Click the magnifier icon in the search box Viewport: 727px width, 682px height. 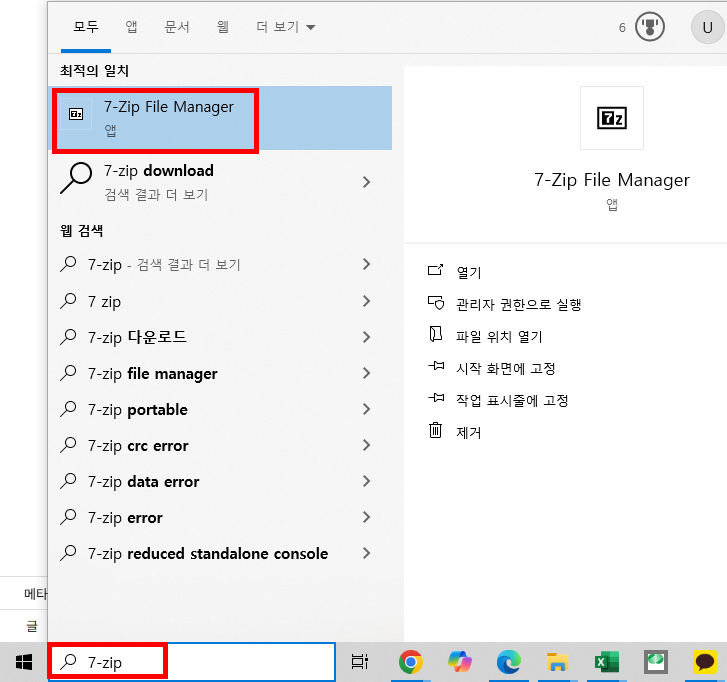click(69, 661)
